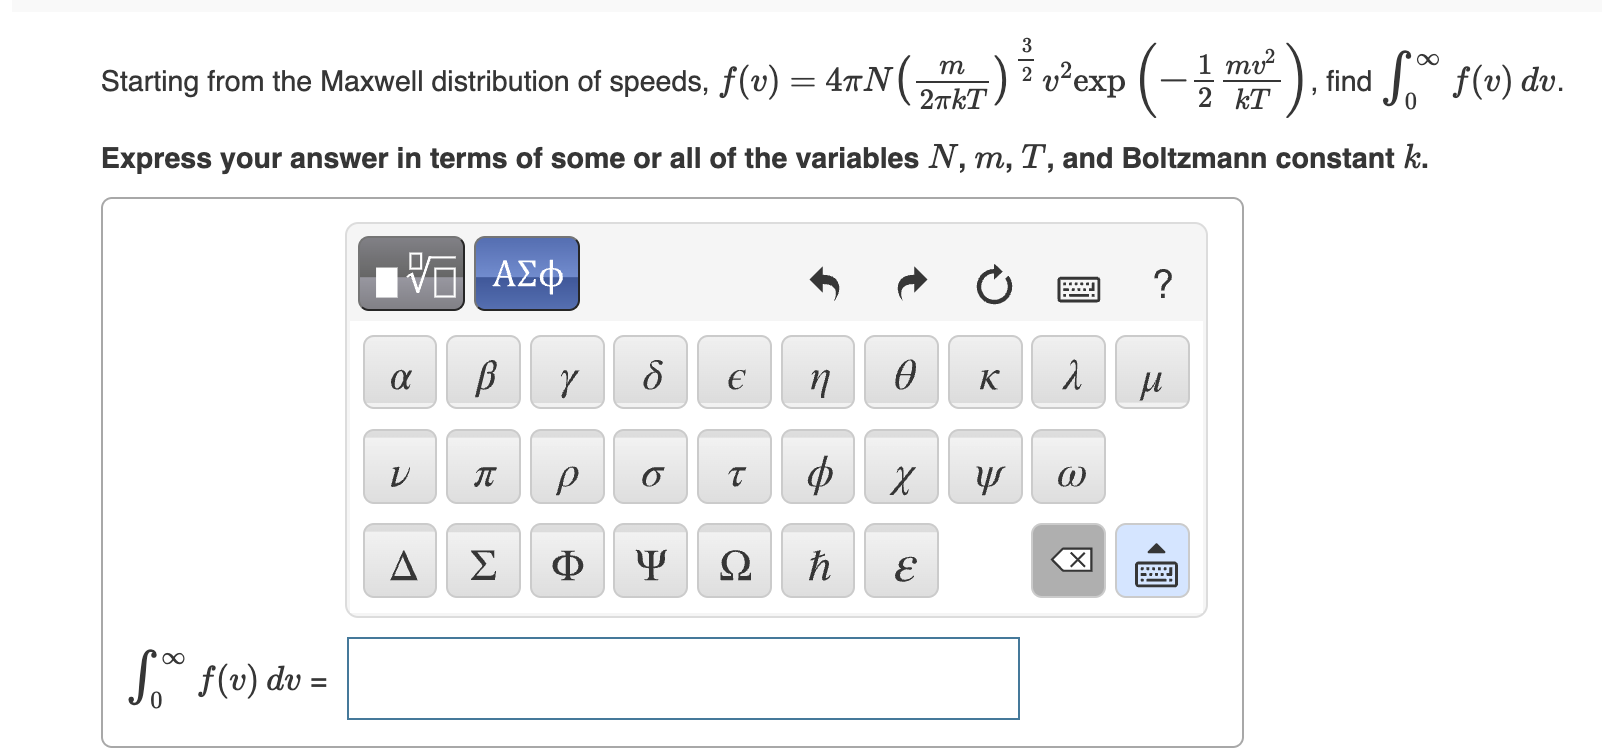Click the Ω key
The height and width of the screenshot is (750, 1602).
click(x=734, y=562)
